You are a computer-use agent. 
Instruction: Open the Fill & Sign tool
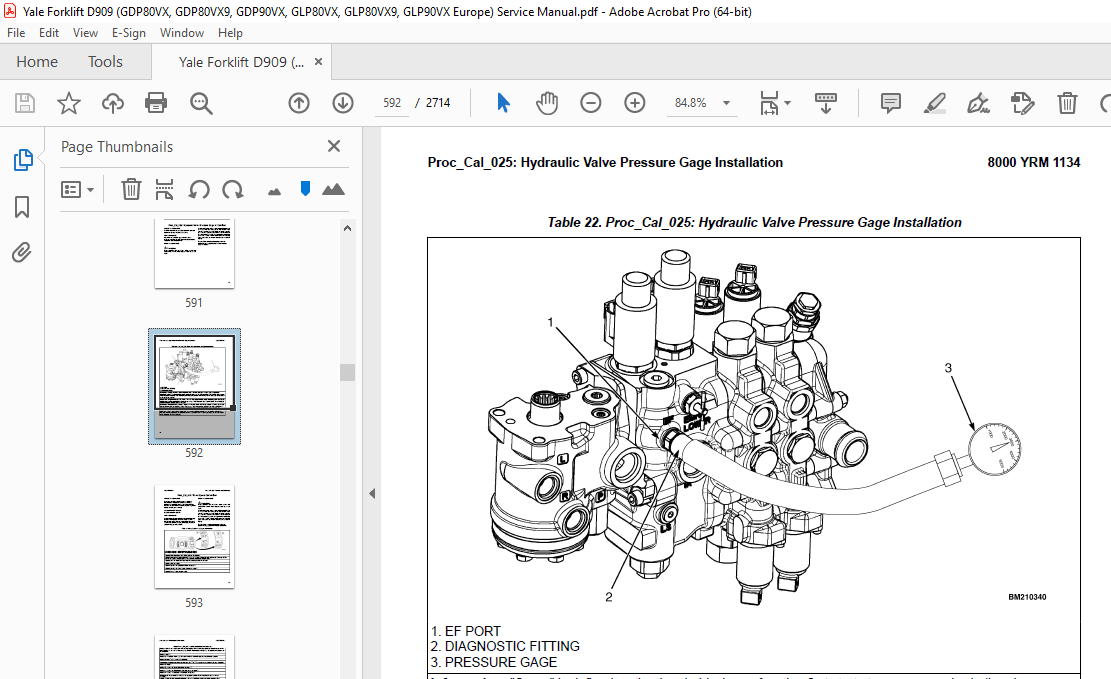(x=979, y=103)
